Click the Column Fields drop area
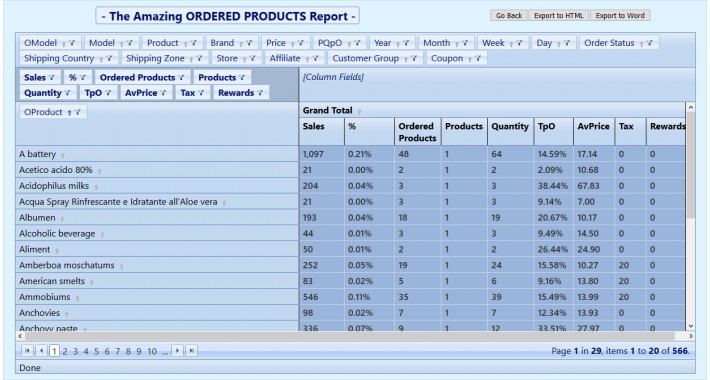 click(497, 85)
